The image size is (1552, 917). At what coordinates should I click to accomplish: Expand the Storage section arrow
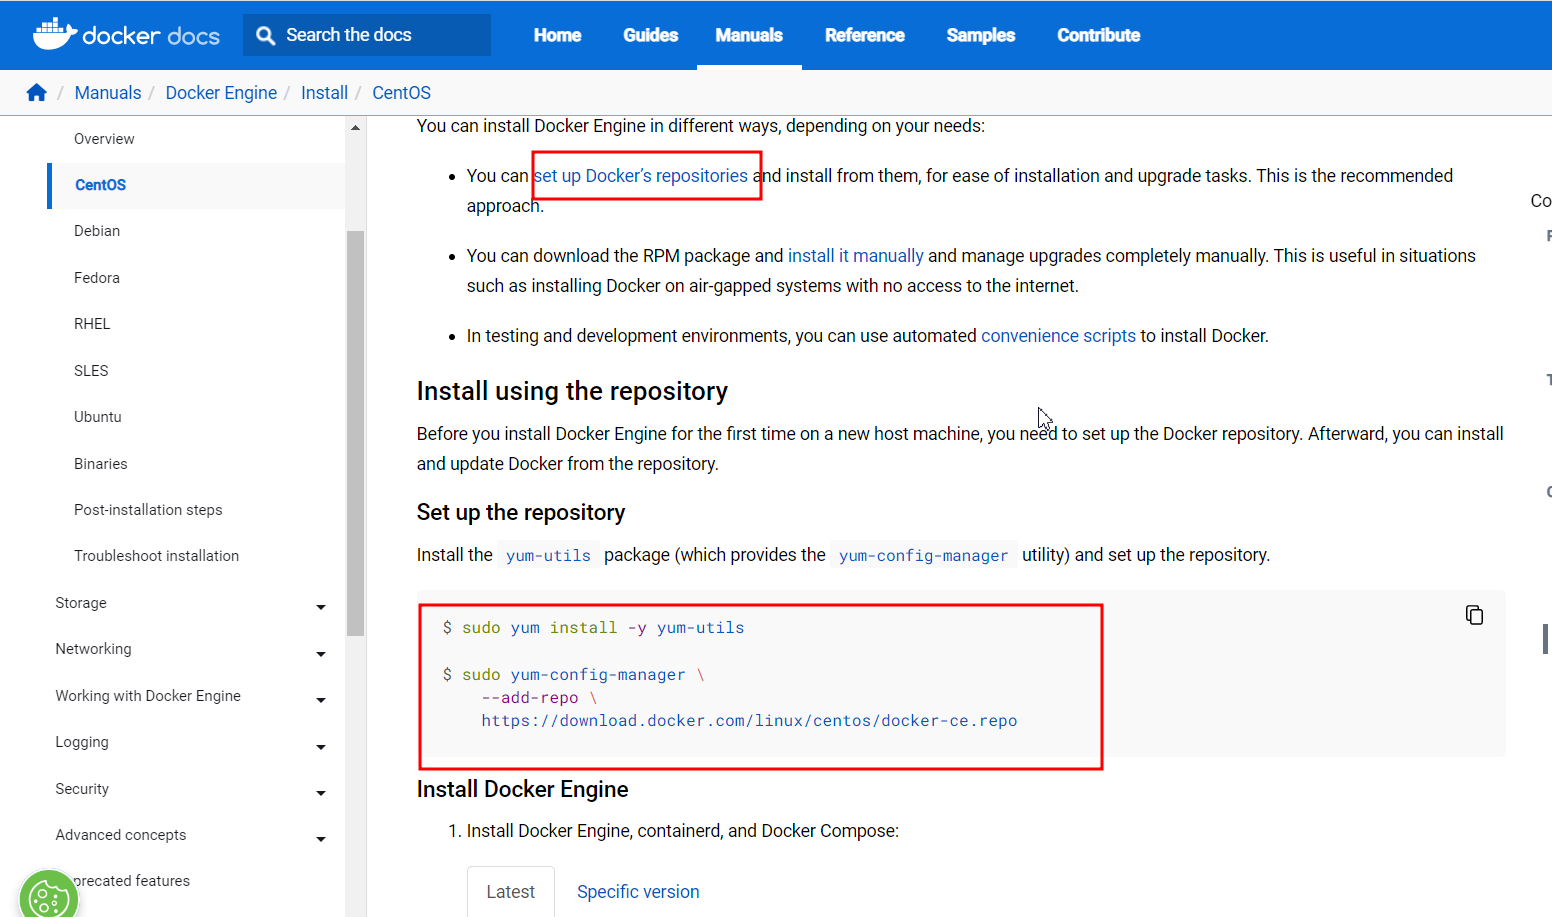(321, 607)
